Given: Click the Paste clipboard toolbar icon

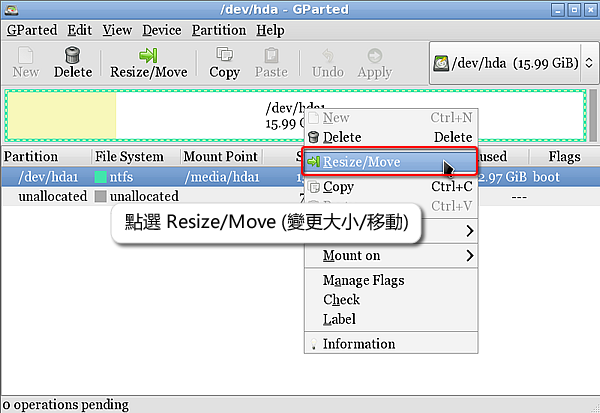Looking at the screenshot, I should (271, 56).
